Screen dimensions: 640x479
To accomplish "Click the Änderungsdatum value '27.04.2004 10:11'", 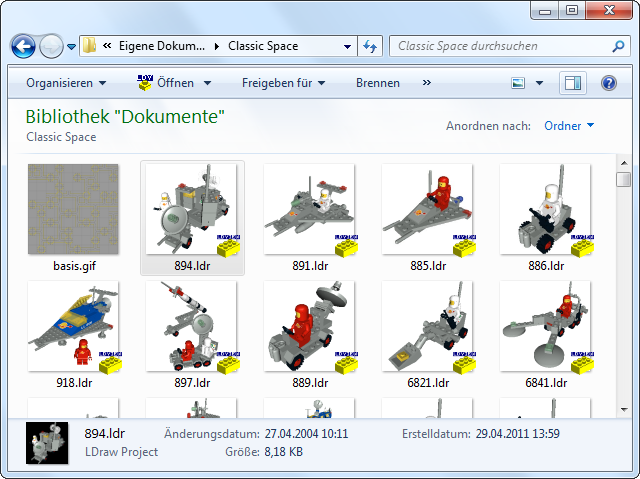I will tap(306, 434).
